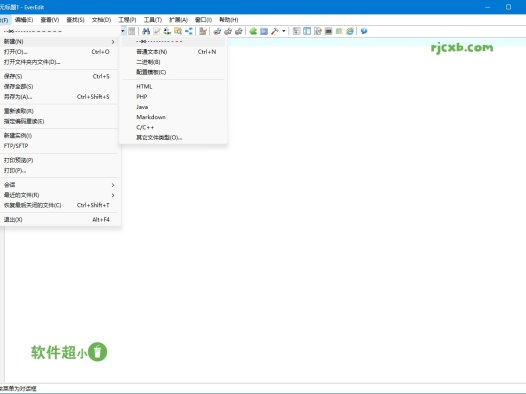Open dropdown arrow next to hammer icon
Image resolution: width=526 pixels, height=394 pixels.
click(x=284, y=31)
